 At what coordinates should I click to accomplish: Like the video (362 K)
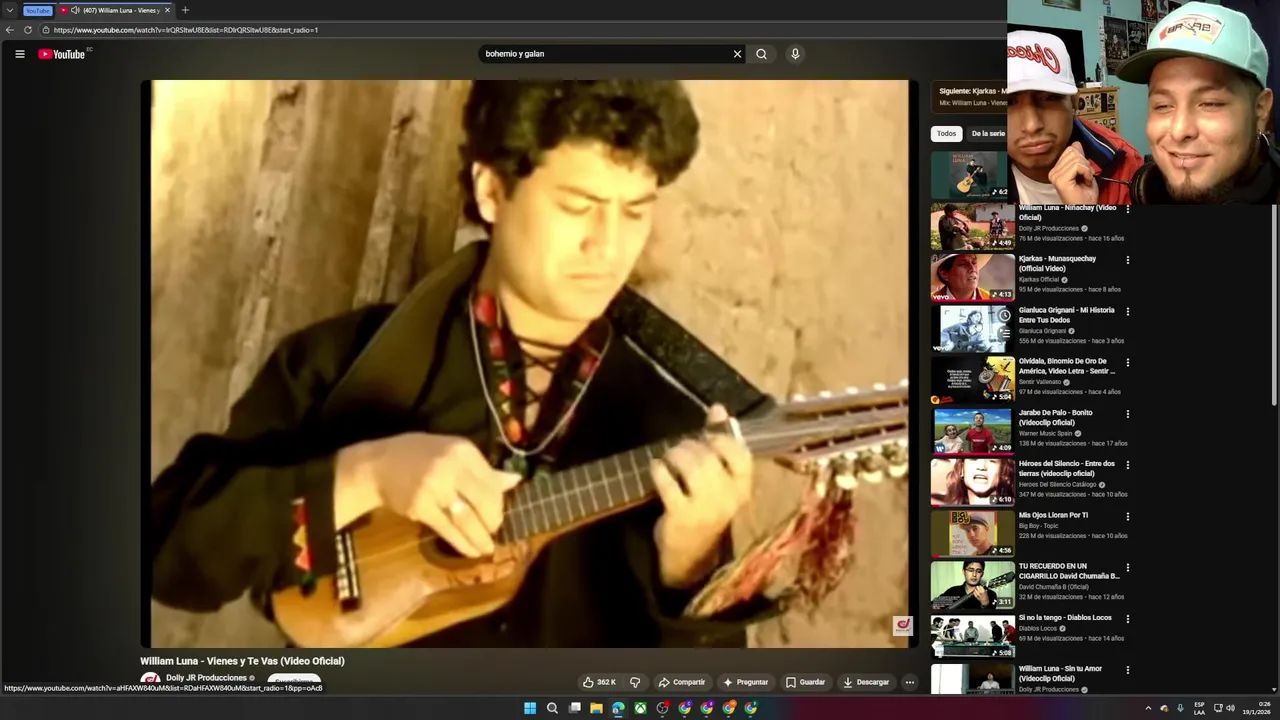coord(599,682)
